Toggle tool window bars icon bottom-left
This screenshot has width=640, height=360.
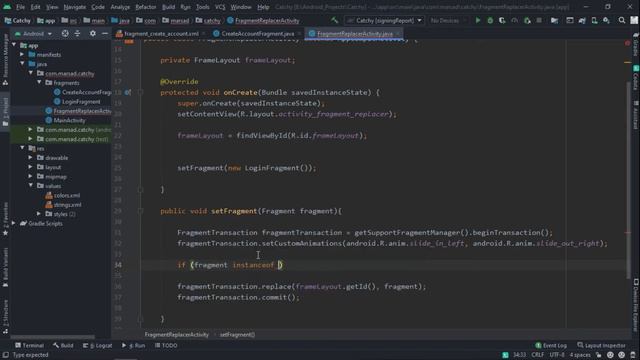coord(5,355)
